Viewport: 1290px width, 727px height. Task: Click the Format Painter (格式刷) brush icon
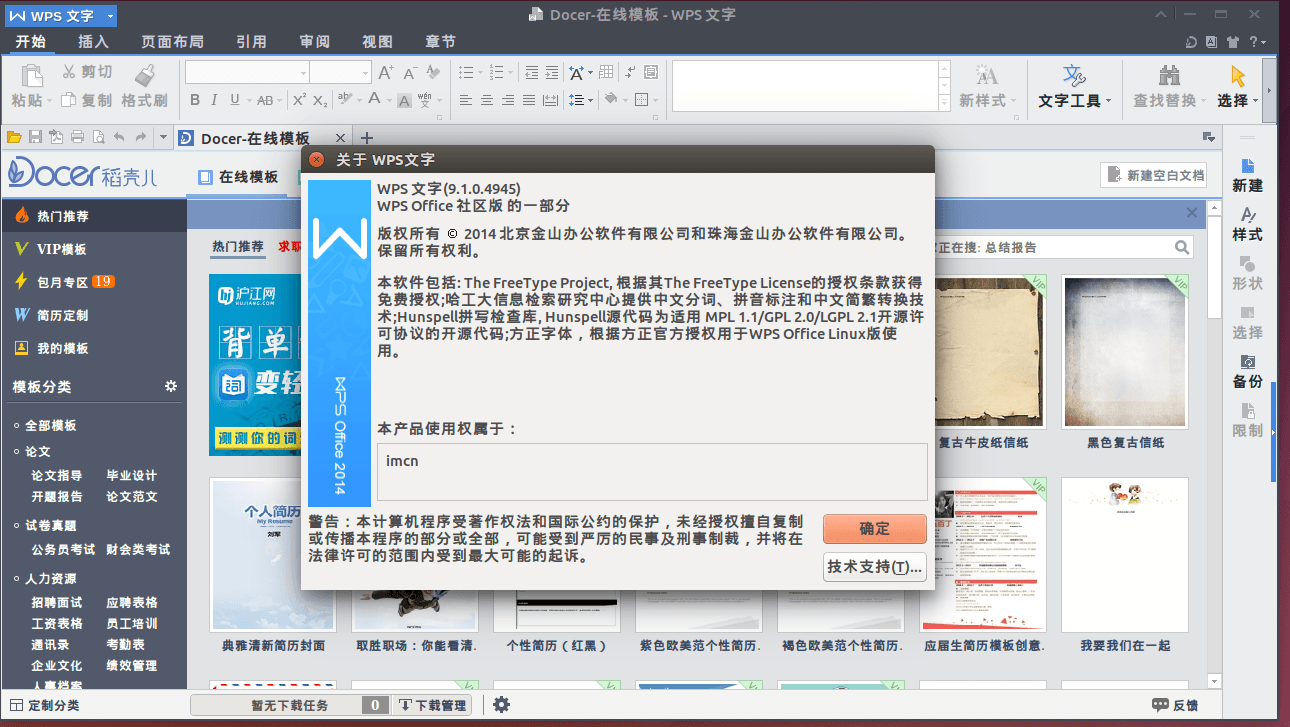[x=145, y=75]
